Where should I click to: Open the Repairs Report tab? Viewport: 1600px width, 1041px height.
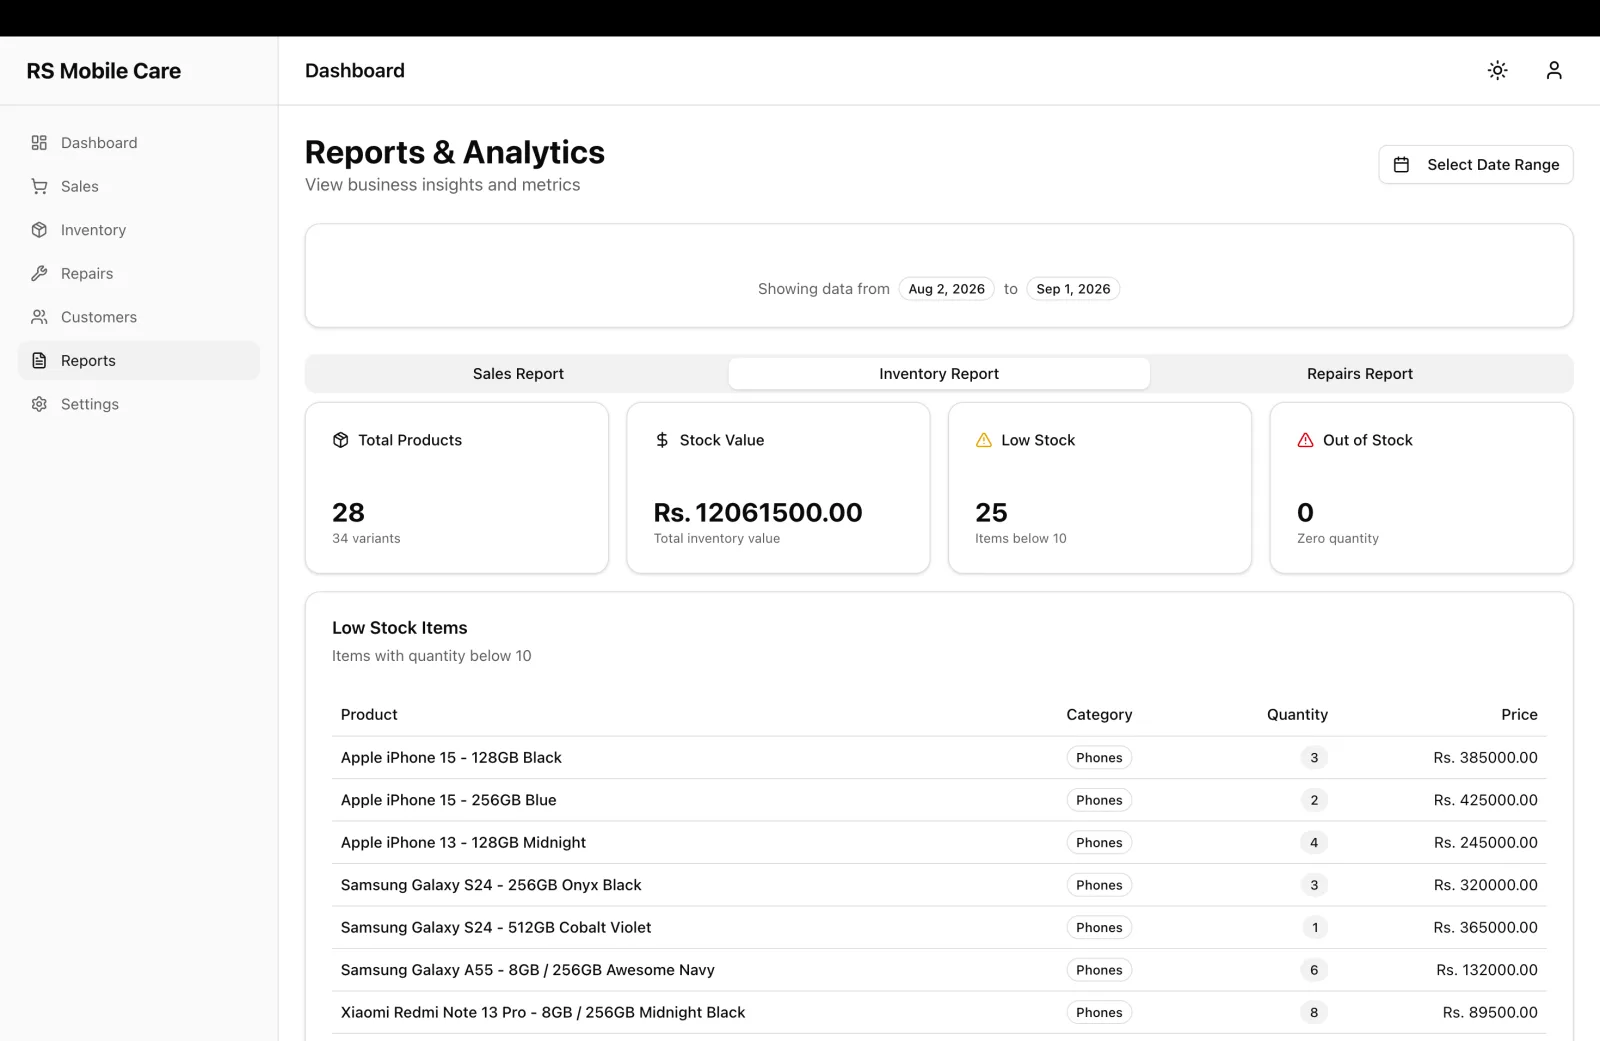pos(1360,374)
